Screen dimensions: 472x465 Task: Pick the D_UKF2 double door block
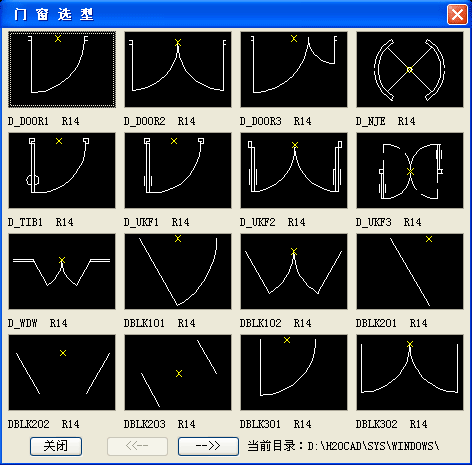point(294,170)
